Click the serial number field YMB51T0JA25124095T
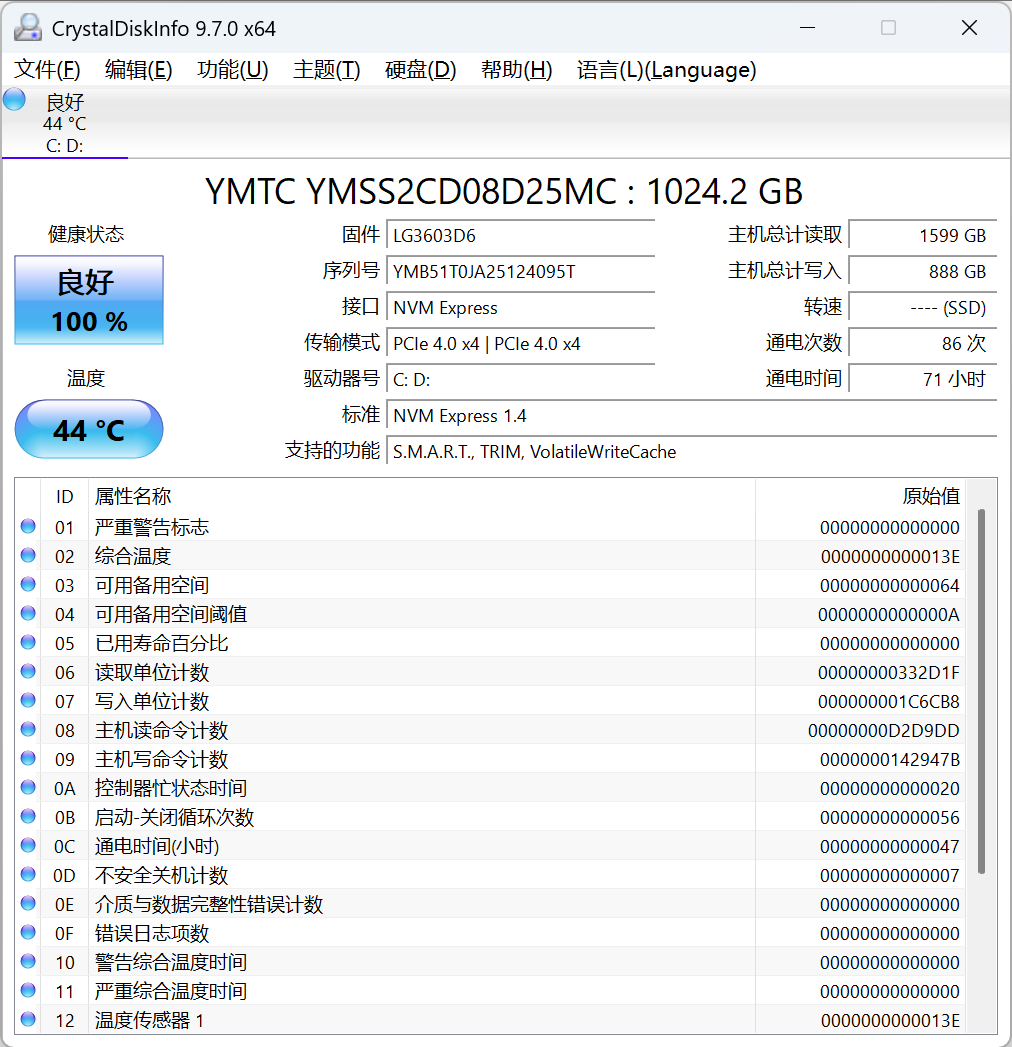 coord(521,272)
